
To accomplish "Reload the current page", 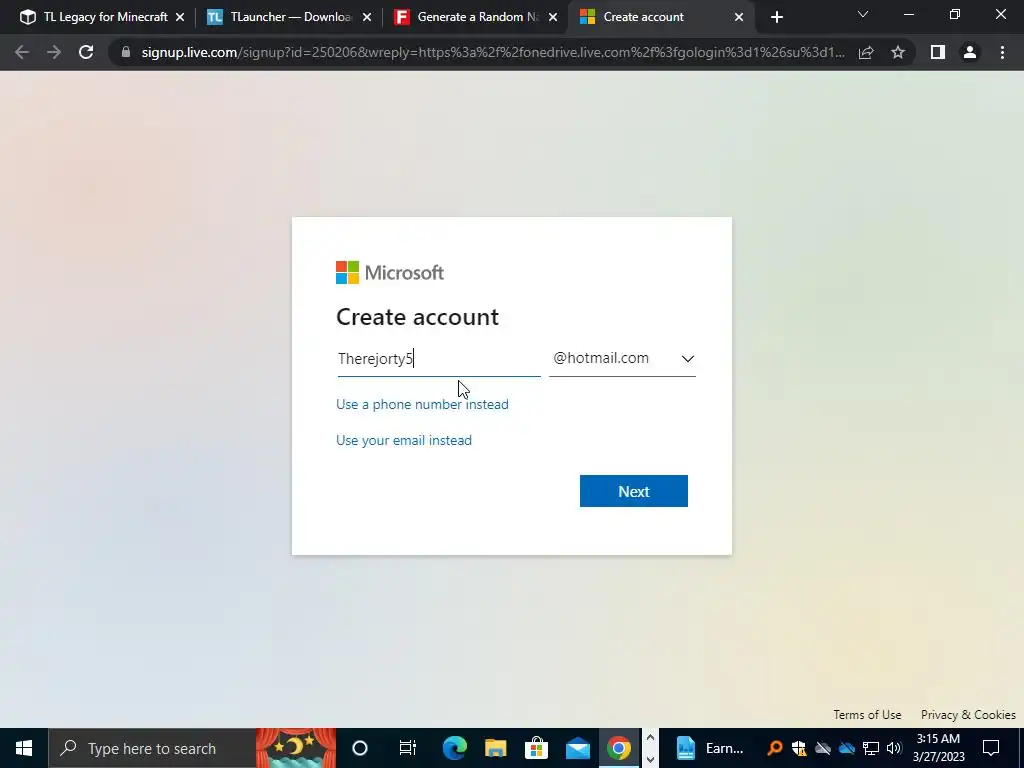I will (86, 52).
